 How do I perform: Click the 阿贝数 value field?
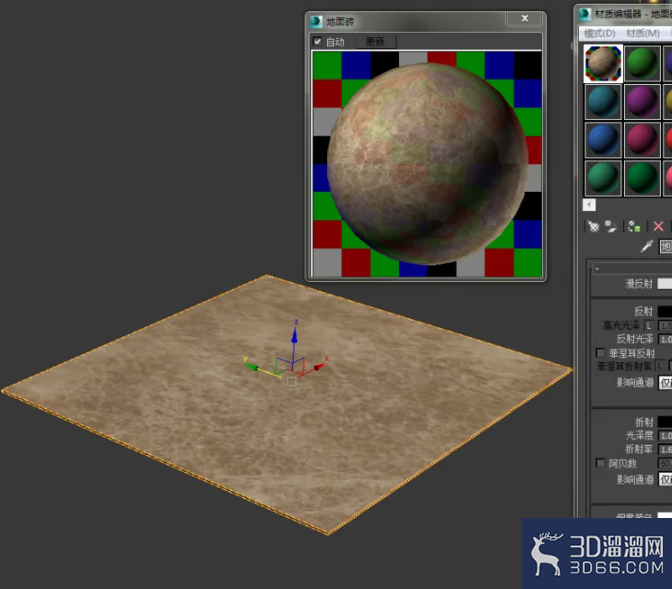665,463
